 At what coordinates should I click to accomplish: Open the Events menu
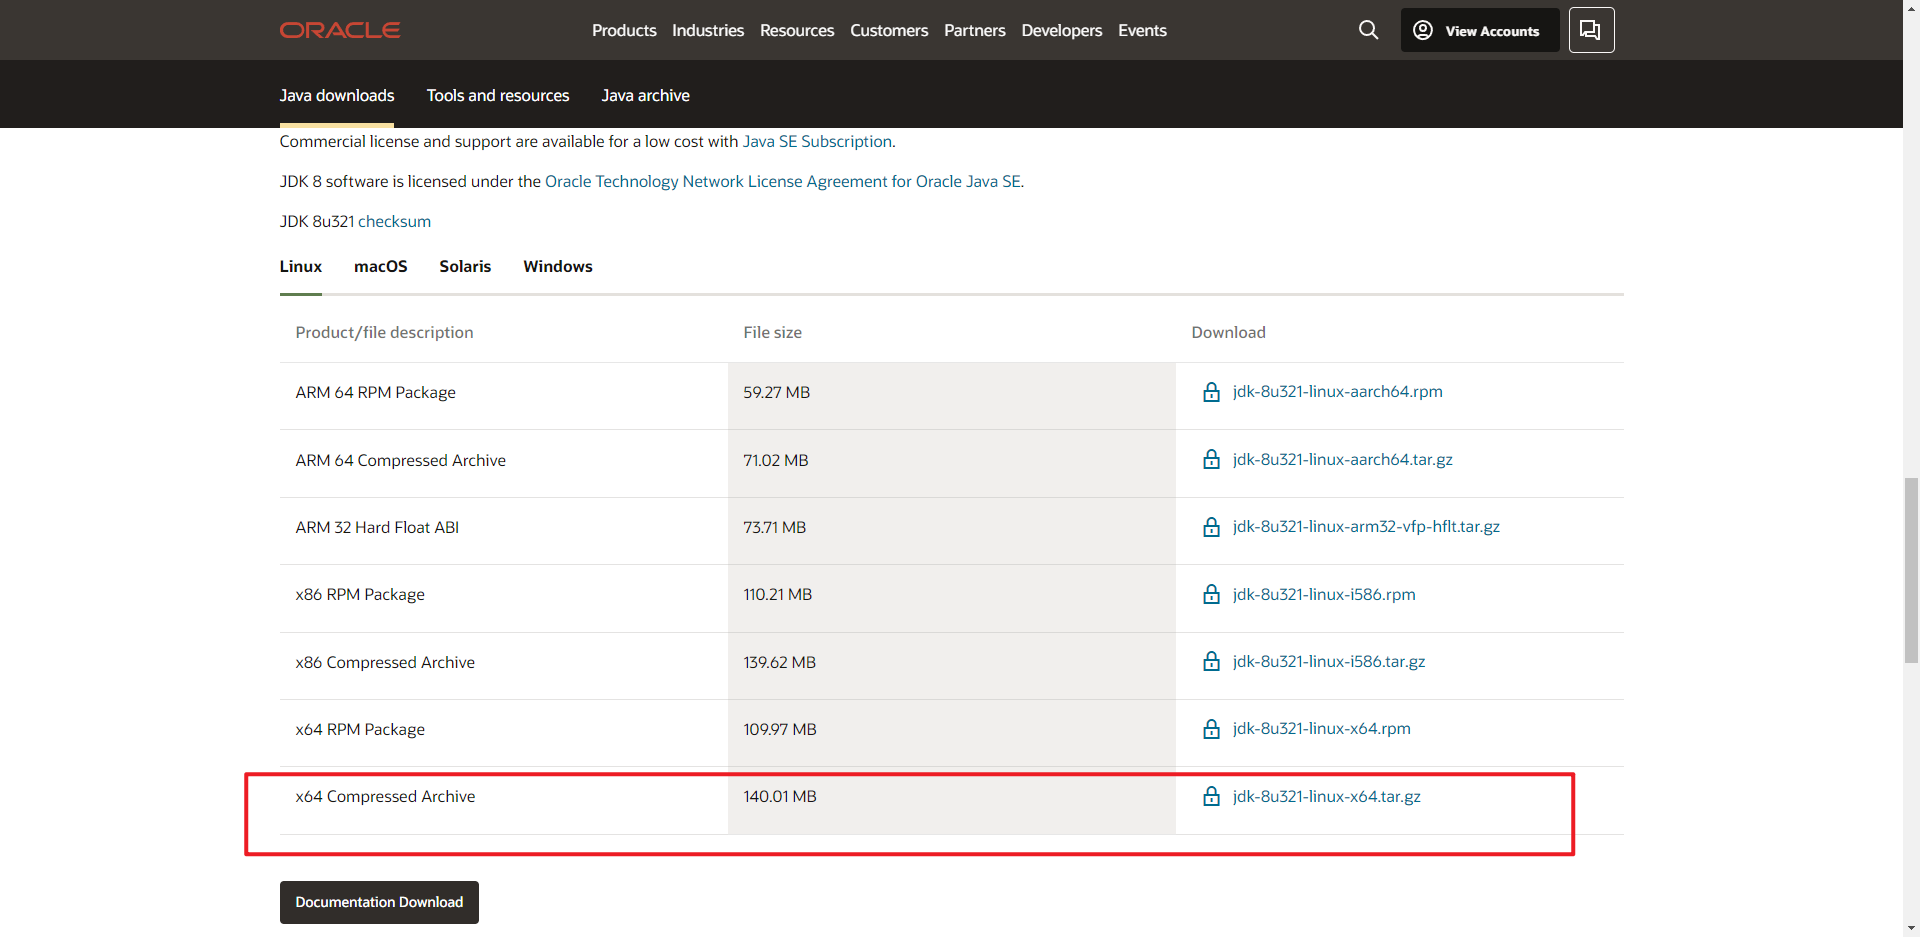1142,30
